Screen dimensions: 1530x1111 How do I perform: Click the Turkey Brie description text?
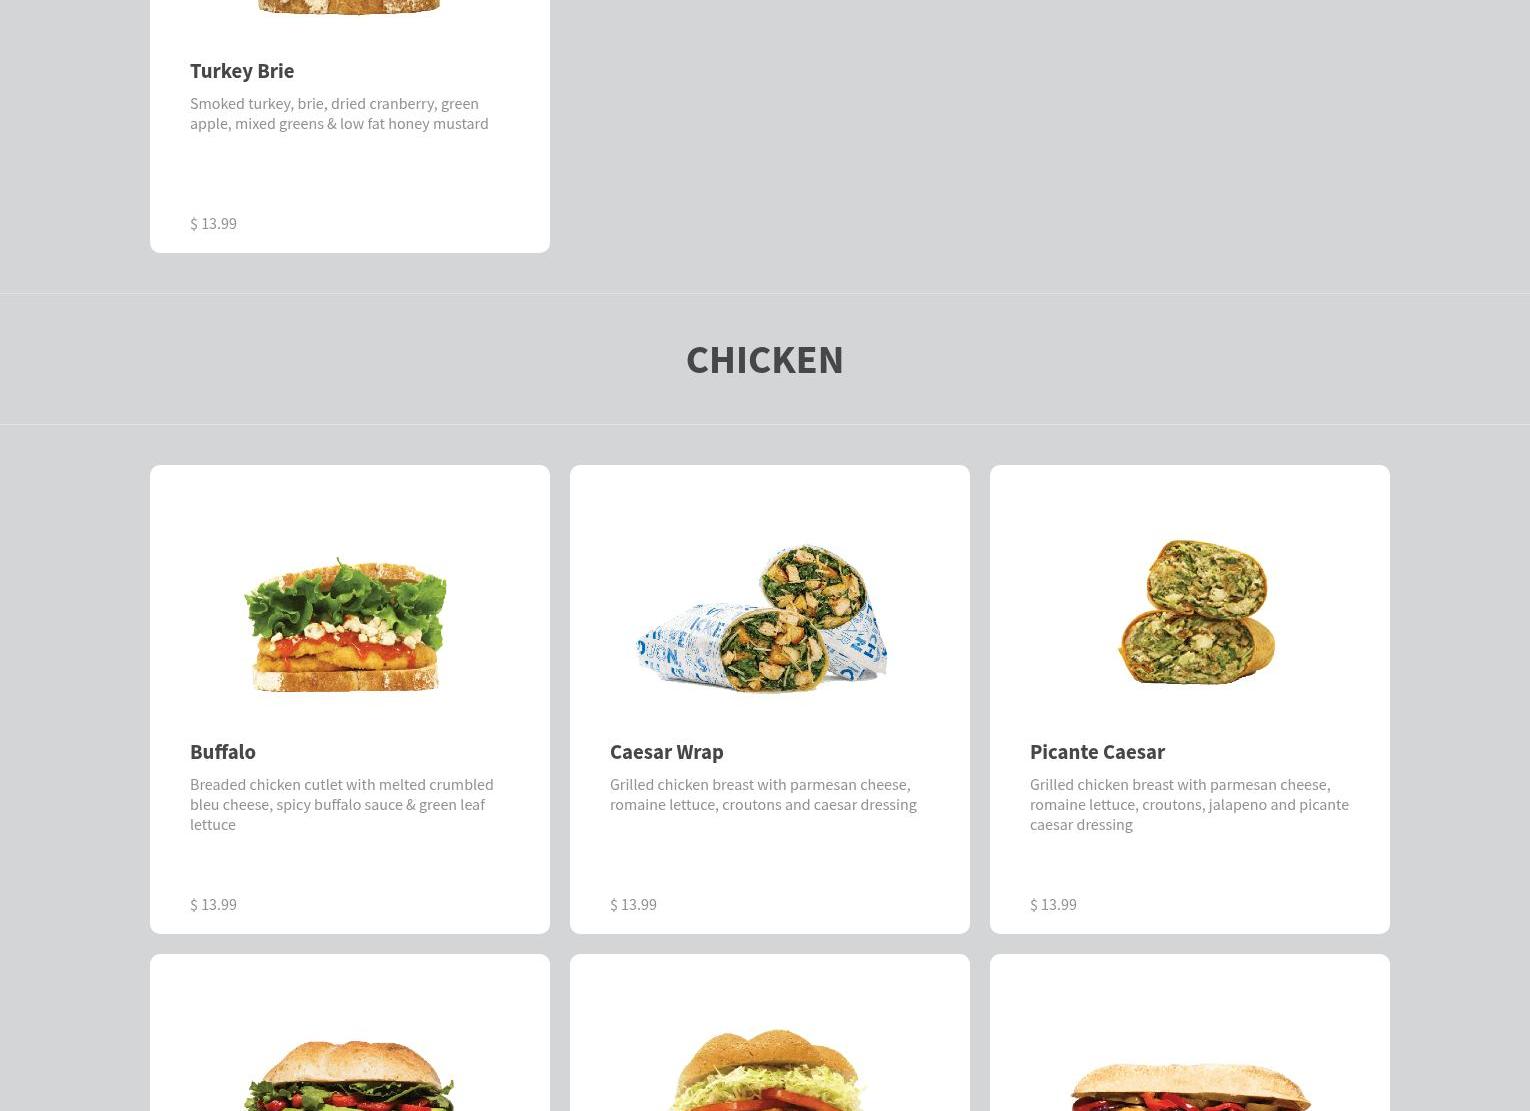339,113
